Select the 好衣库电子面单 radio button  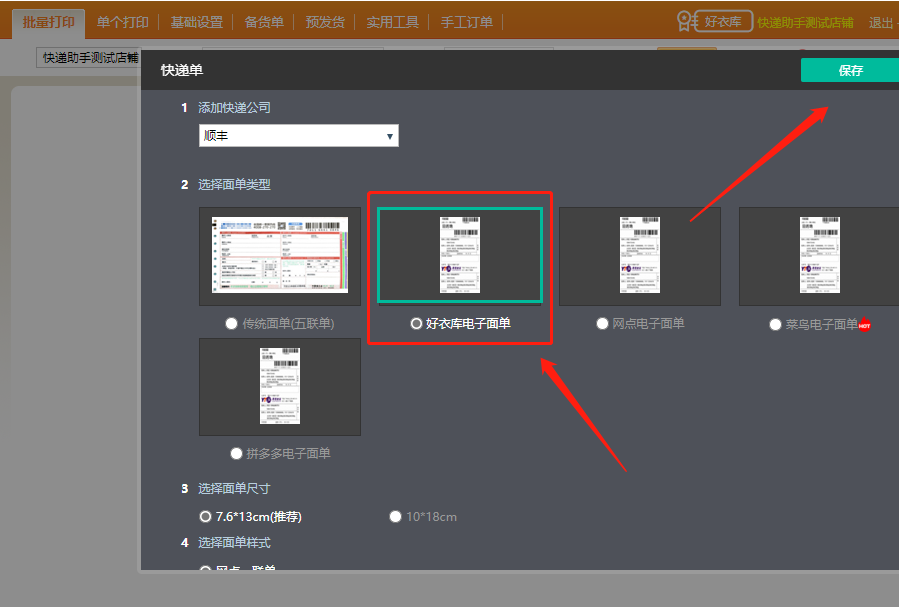click(x=416, y=324)
